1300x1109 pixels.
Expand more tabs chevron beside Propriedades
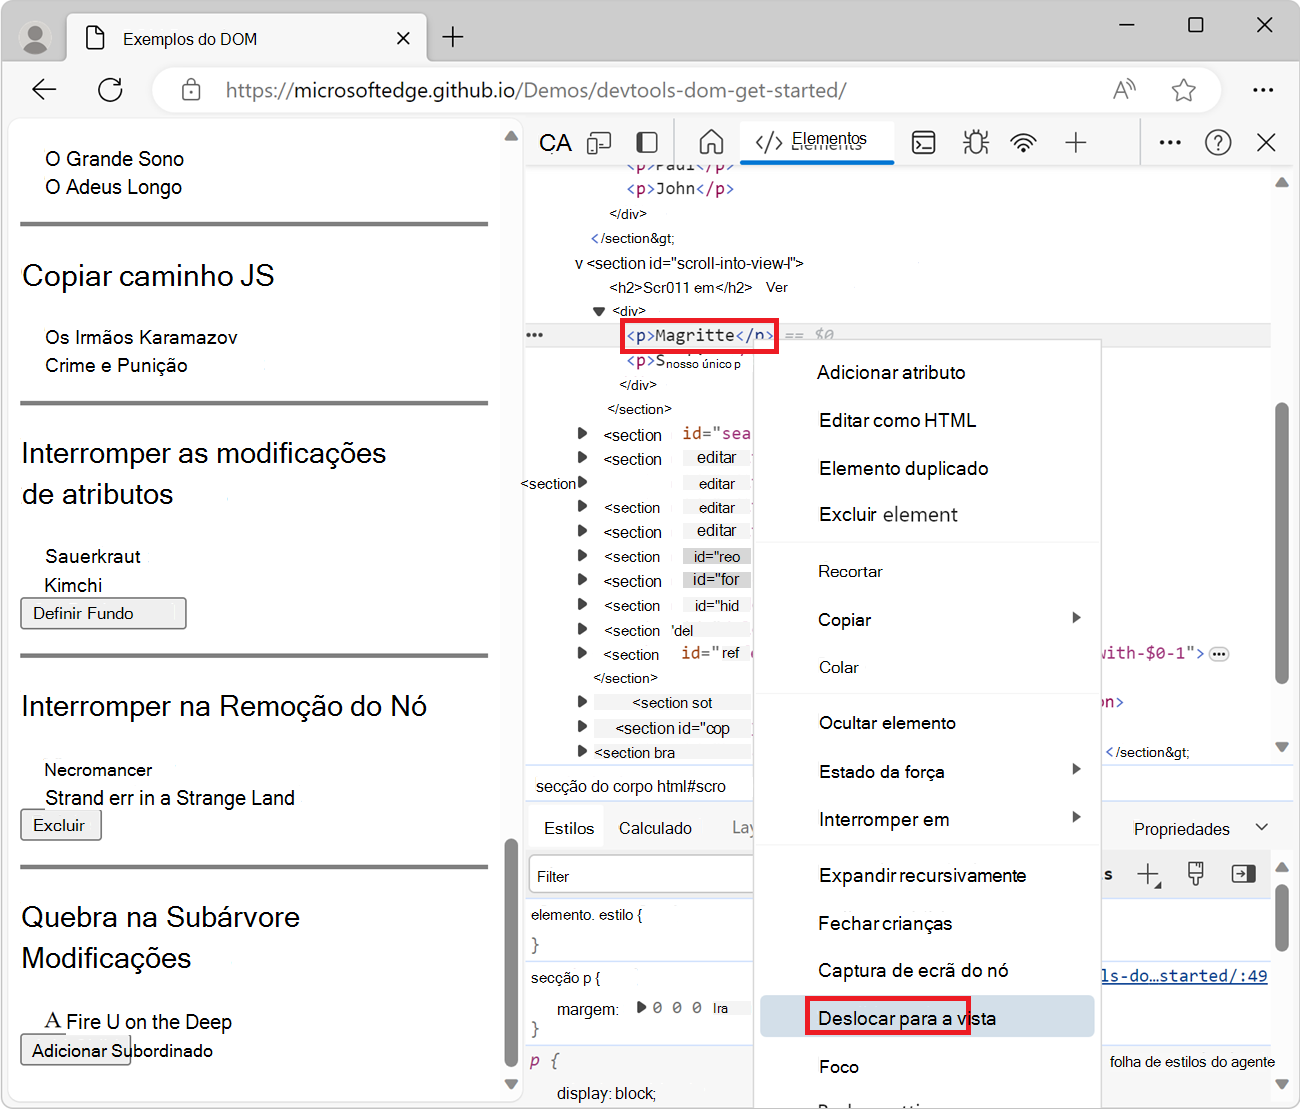1262,827
